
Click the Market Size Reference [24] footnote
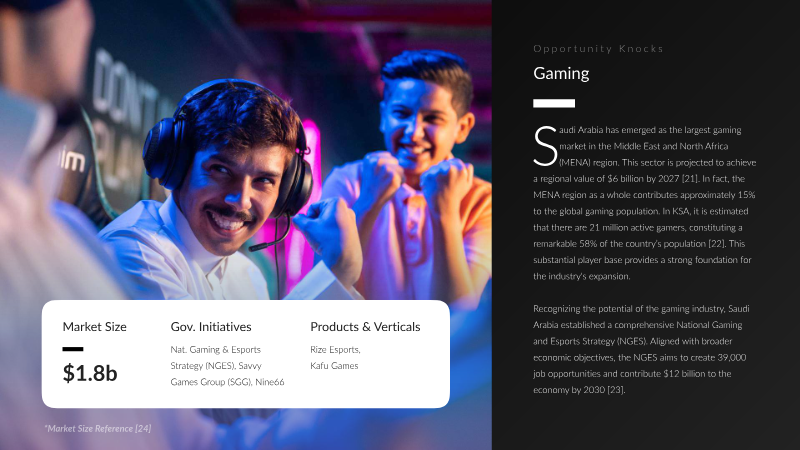point(97,429)
